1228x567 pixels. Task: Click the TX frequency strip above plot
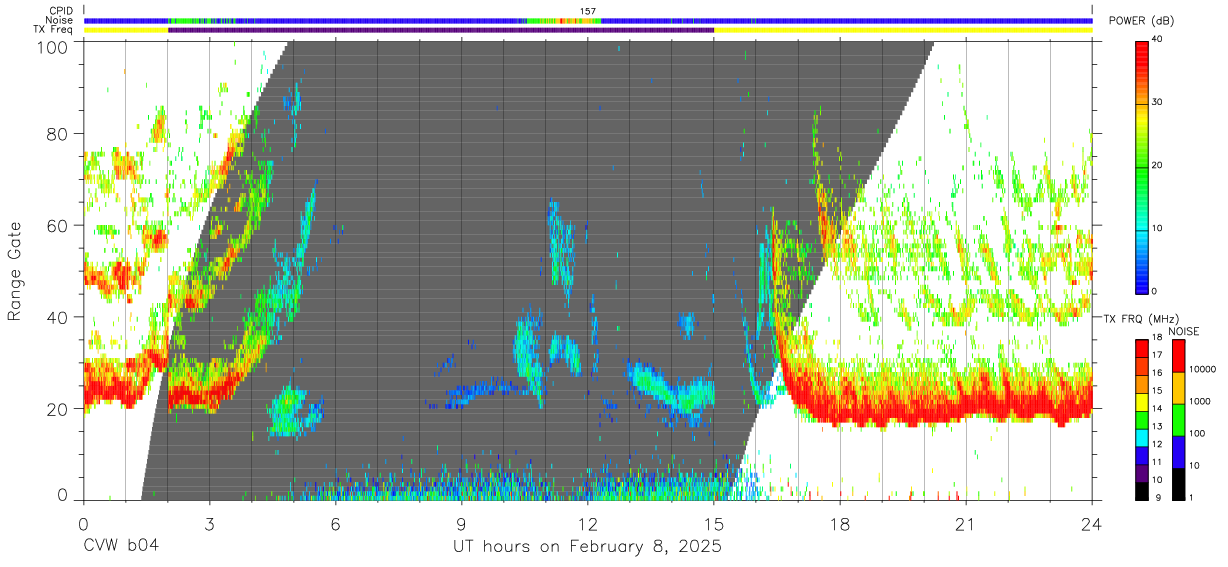pos(588,30)
